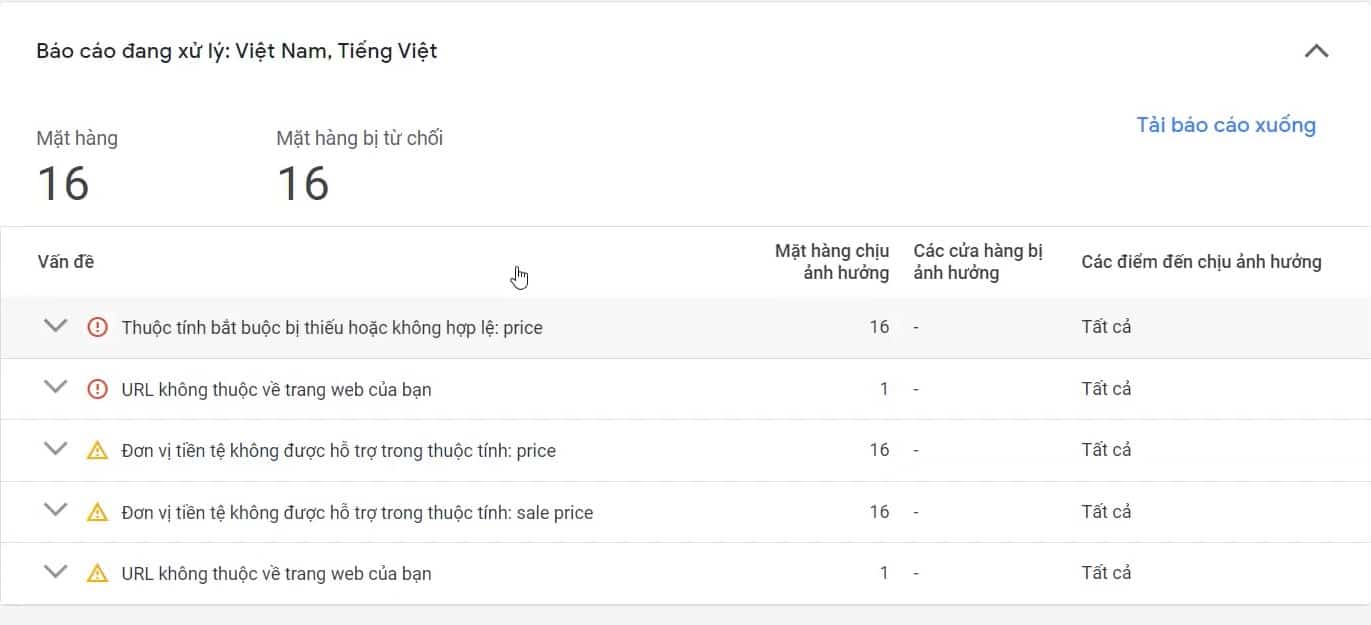Click report title "Báo cáo đang xử lý"

click(237, 51)
